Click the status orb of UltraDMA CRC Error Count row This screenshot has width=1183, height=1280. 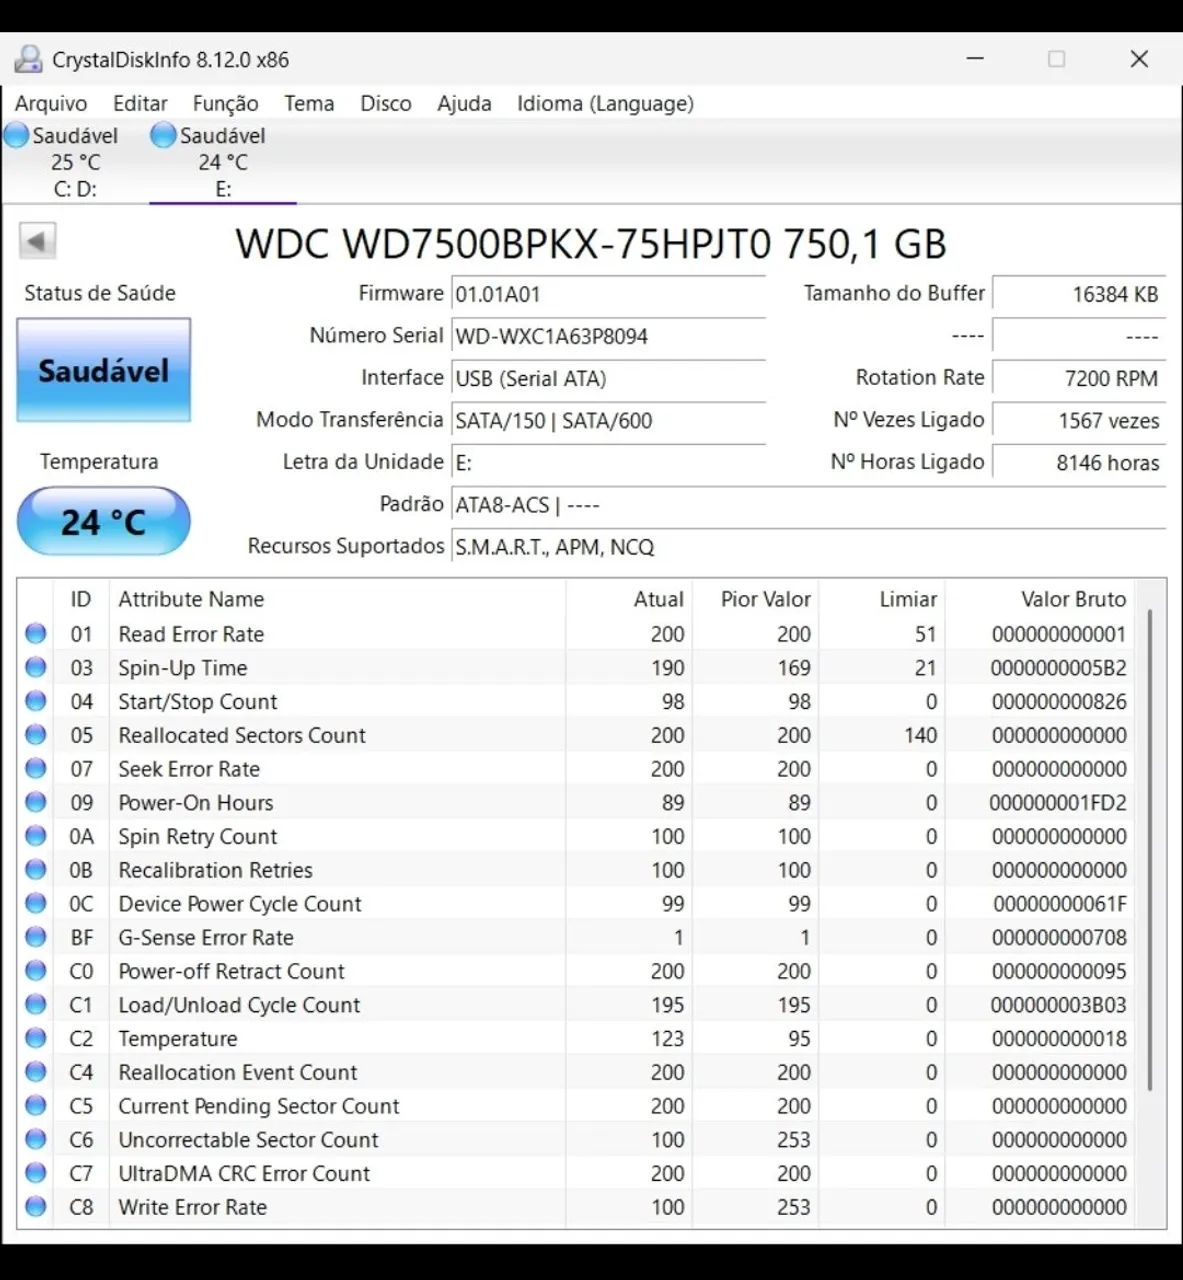[36, 1173]
